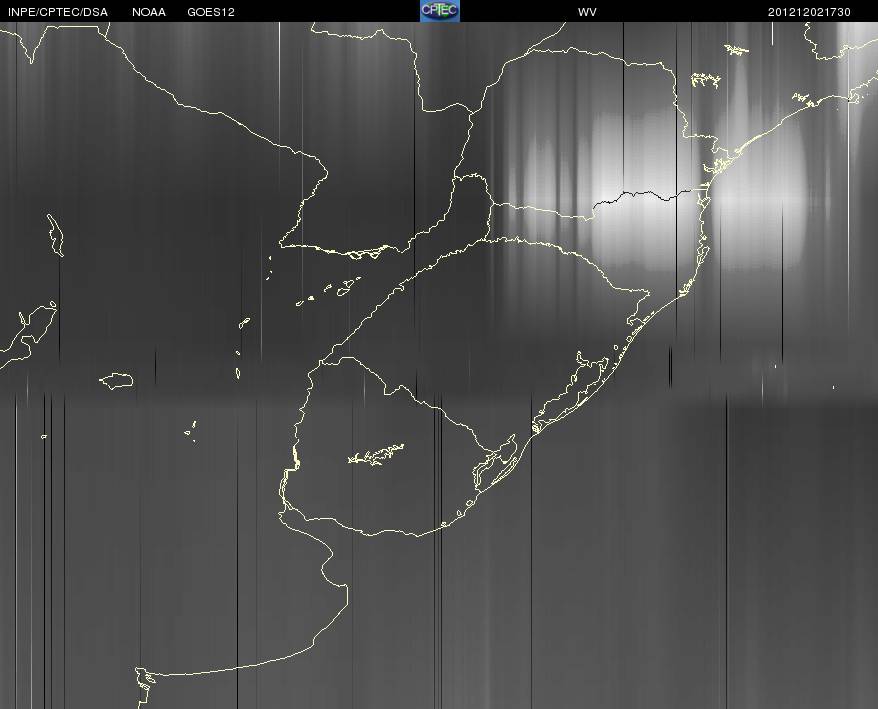878x709 pixels.
Task: Click the NOAA label in header
Action: (149, 12)
